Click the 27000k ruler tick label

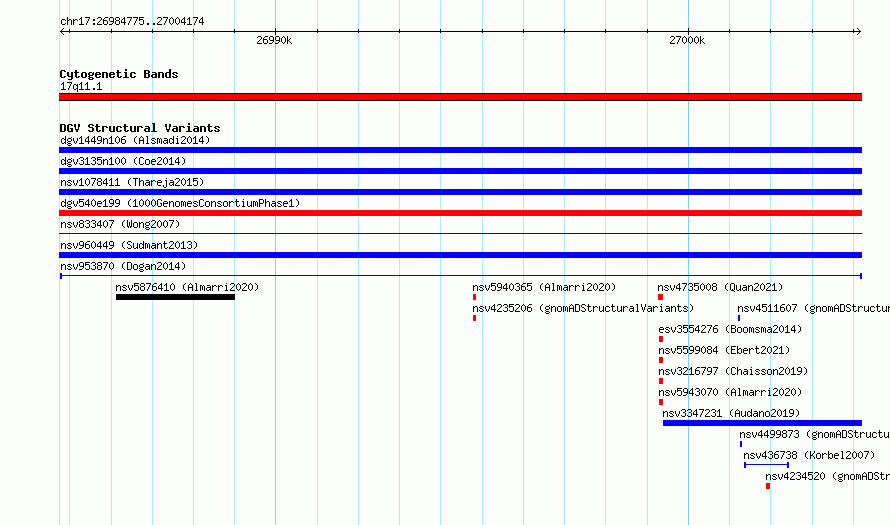pos(687,40)
